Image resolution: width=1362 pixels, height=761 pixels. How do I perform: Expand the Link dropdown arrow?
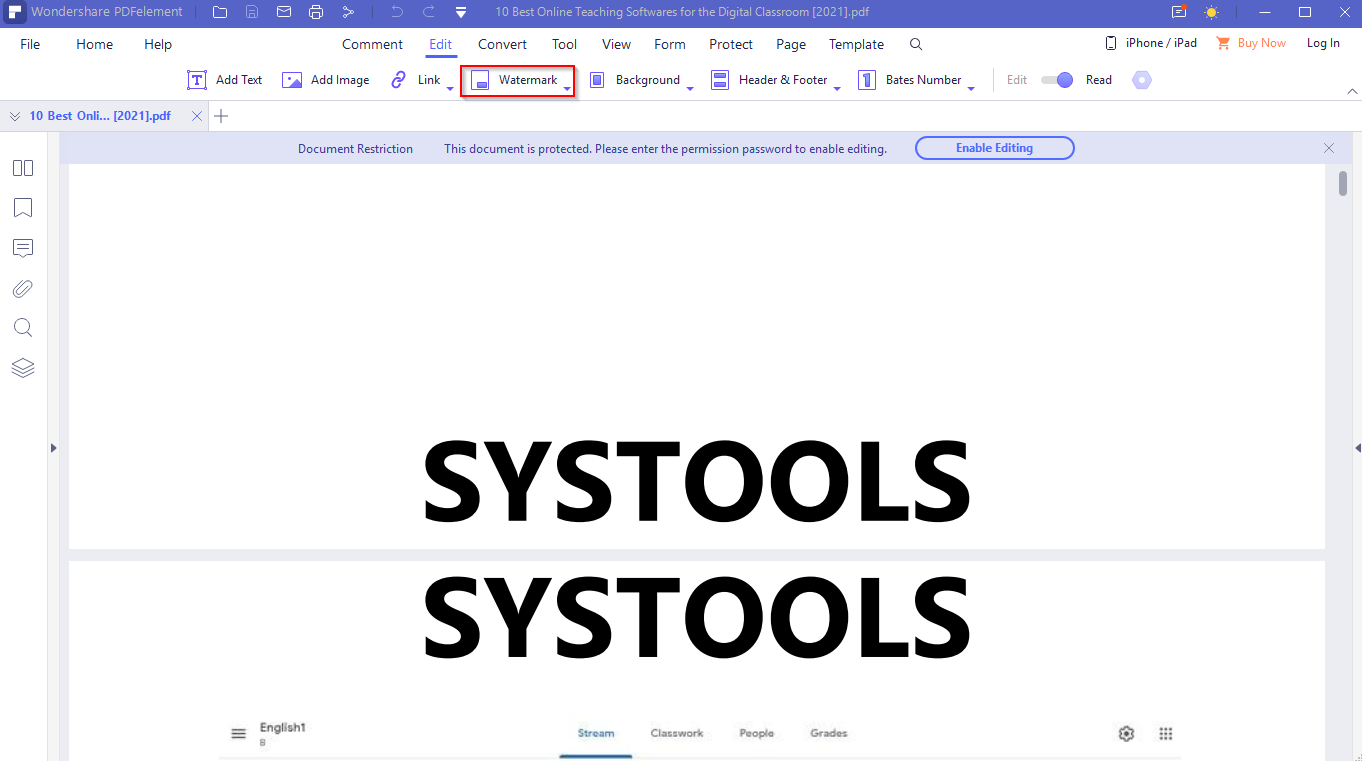pos(450,89)
